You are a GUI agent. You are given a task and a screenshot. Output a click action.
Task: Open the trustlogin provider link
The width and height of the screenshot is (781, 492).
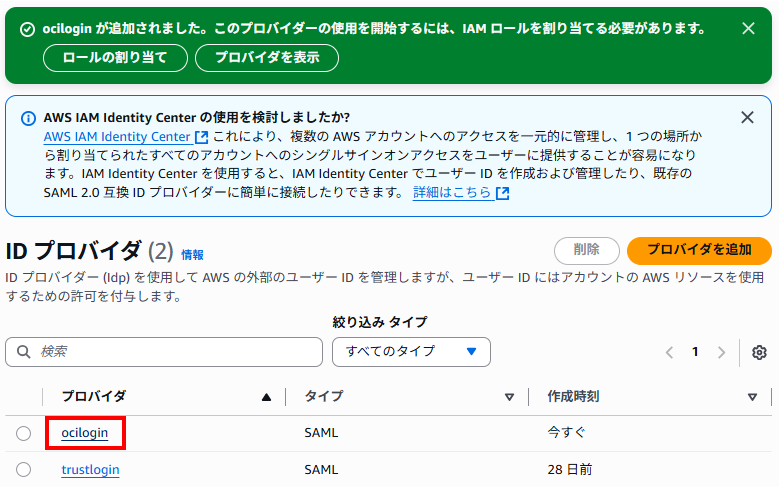tap(90, 469)
